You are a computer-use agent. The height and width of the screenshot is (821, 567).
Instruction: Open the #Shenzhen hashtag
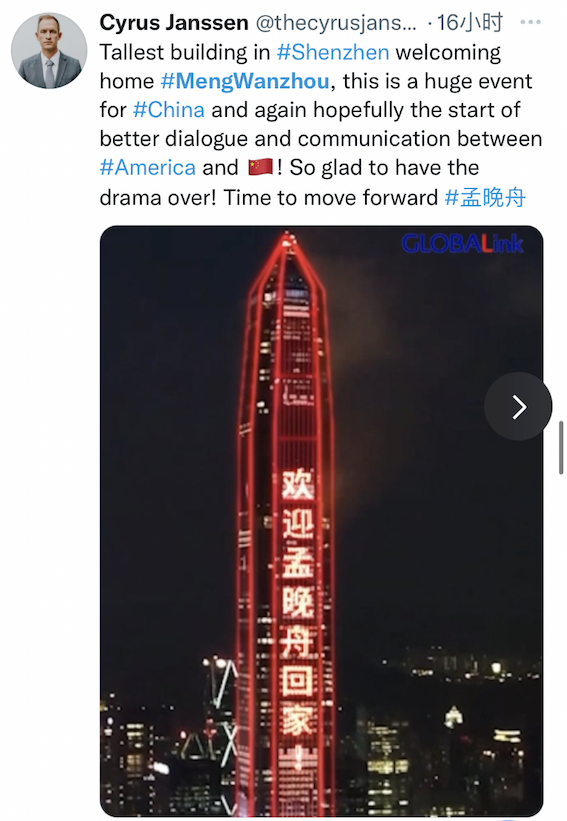(x=333, y=52)
